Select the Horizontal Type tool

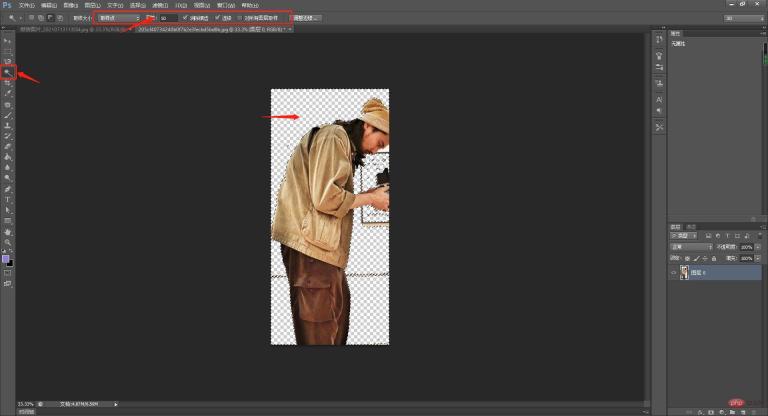click(7, 199)
